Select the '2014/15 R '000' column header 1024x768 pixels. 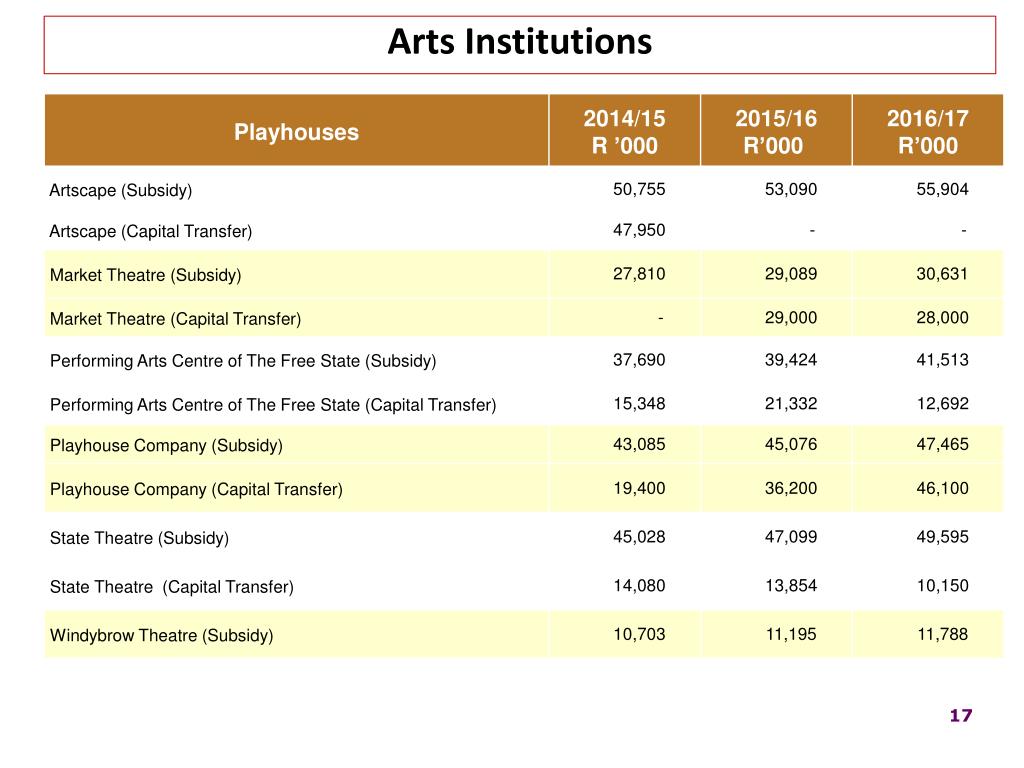coord(624,132)
